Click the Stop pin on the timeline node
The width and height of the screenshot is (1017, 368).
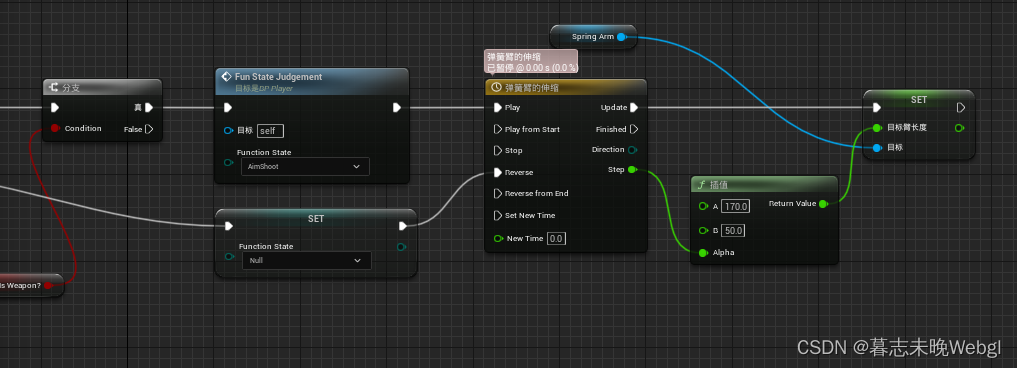pos(497,151)
